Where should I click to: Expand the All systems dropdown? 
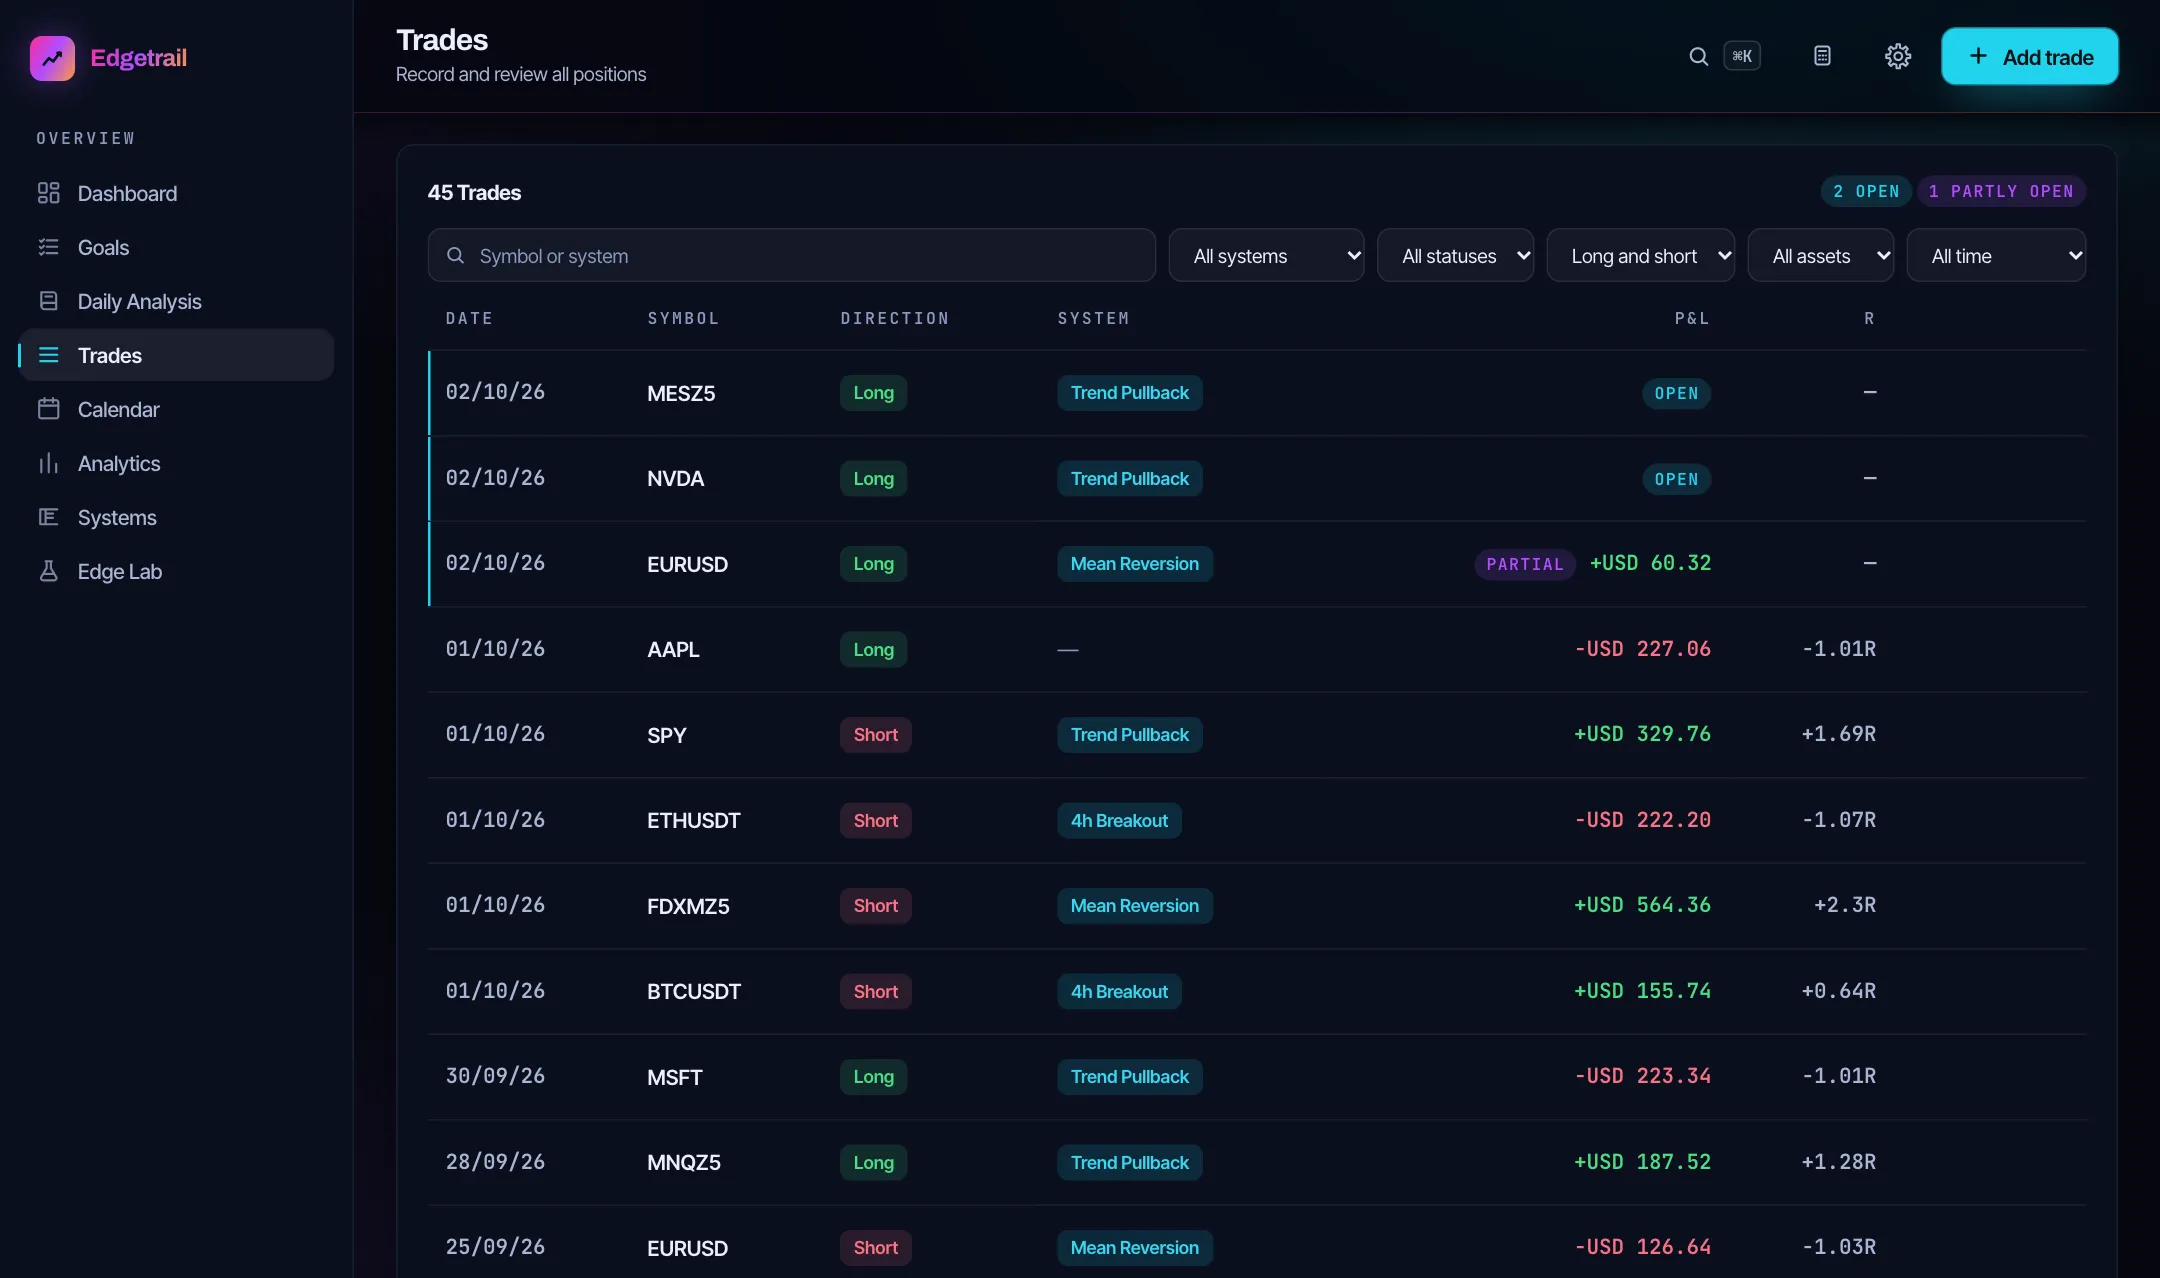[1266, 256]
